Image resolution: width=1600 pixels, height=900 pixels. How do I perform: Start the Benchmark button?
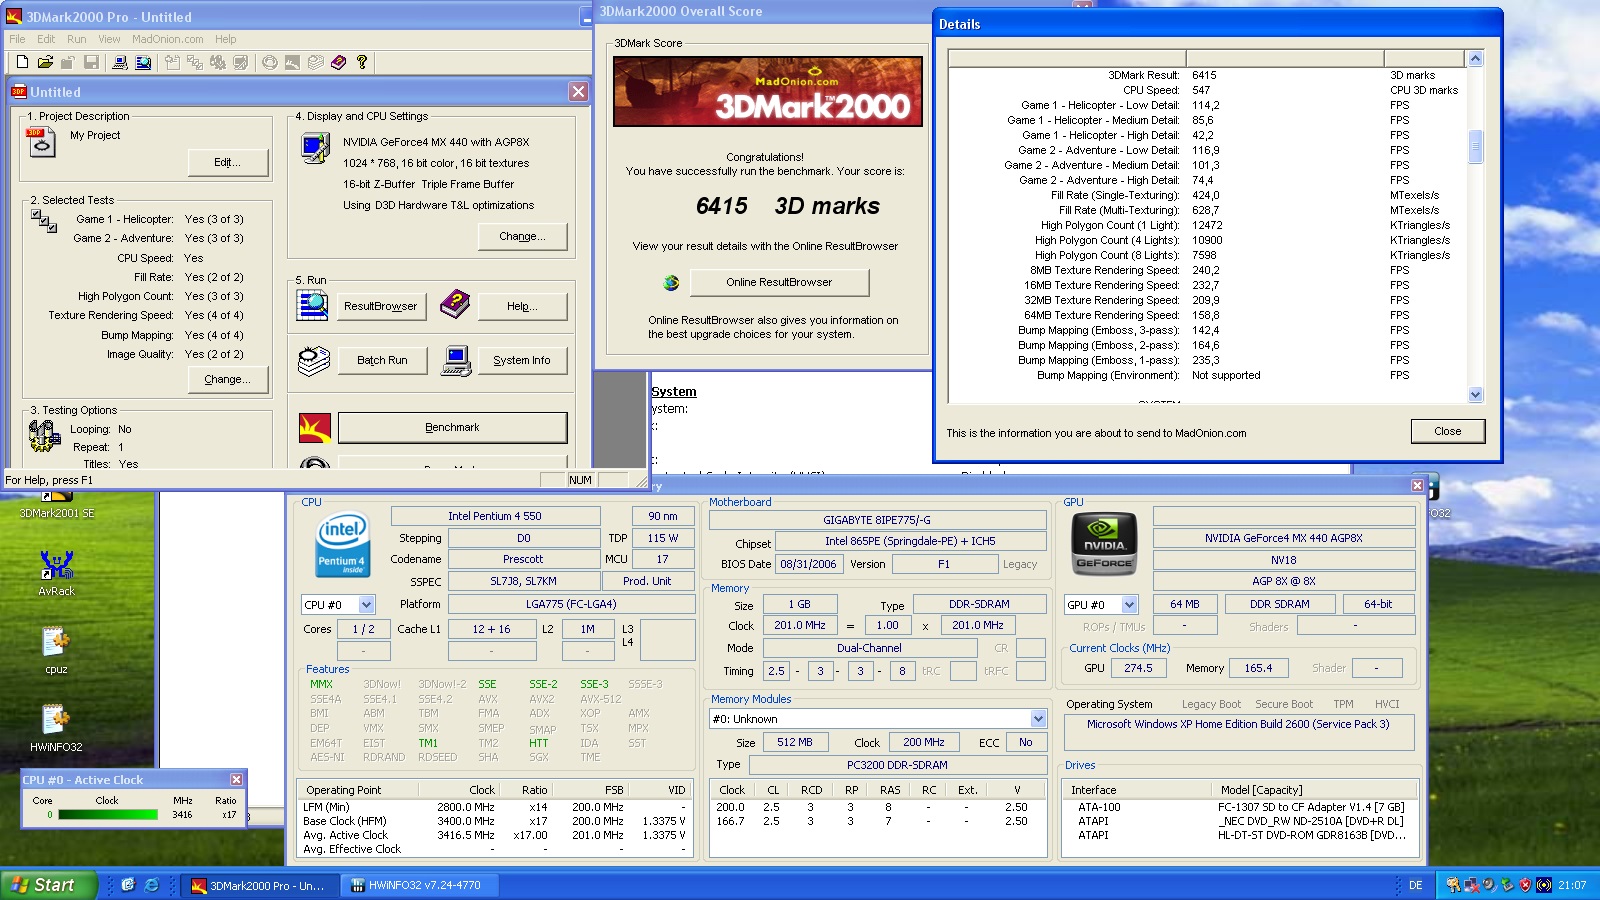[452, 427]
